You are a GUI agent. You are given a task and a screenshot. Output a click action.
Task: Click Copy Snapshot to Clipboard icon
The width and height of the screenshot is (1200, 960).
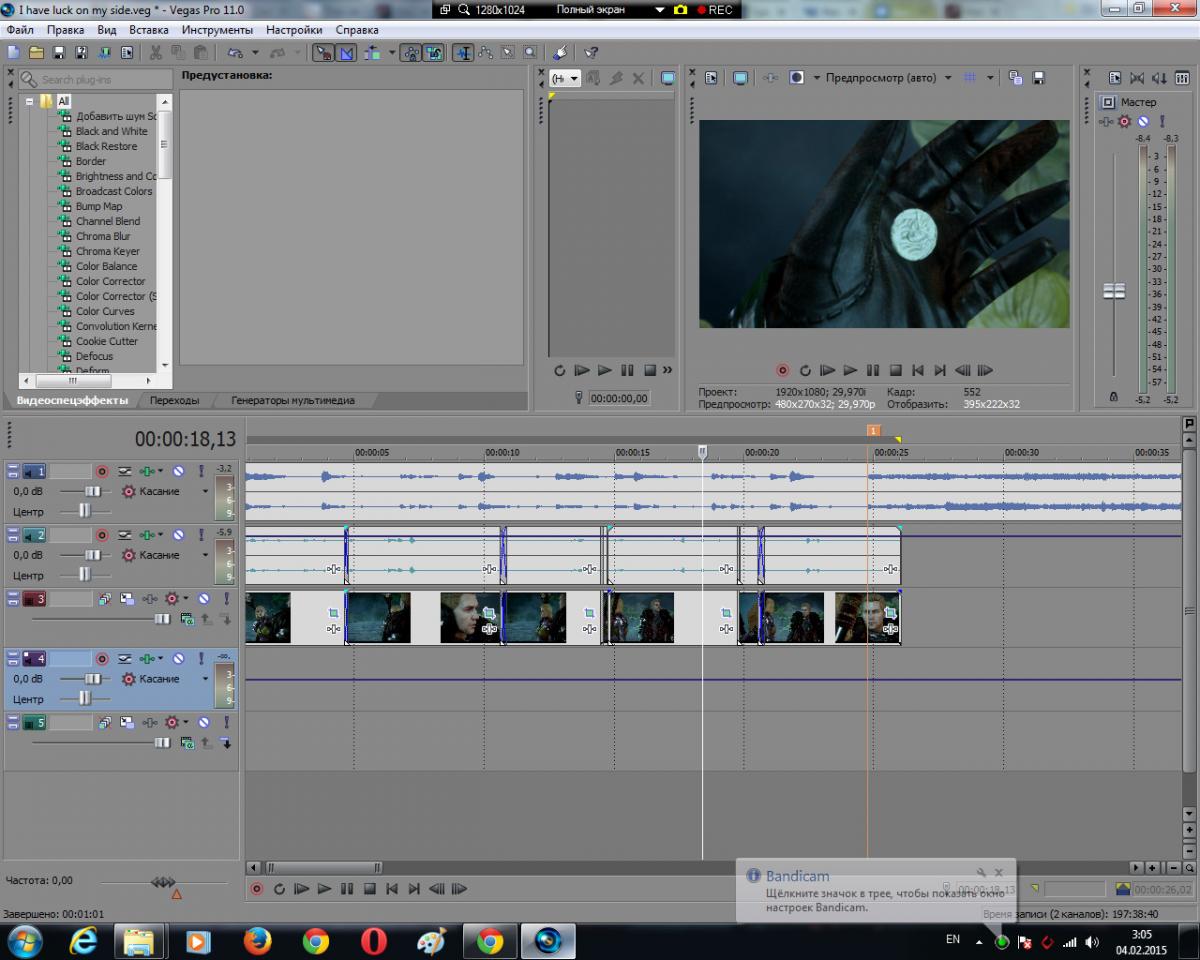coord(1015,77)
